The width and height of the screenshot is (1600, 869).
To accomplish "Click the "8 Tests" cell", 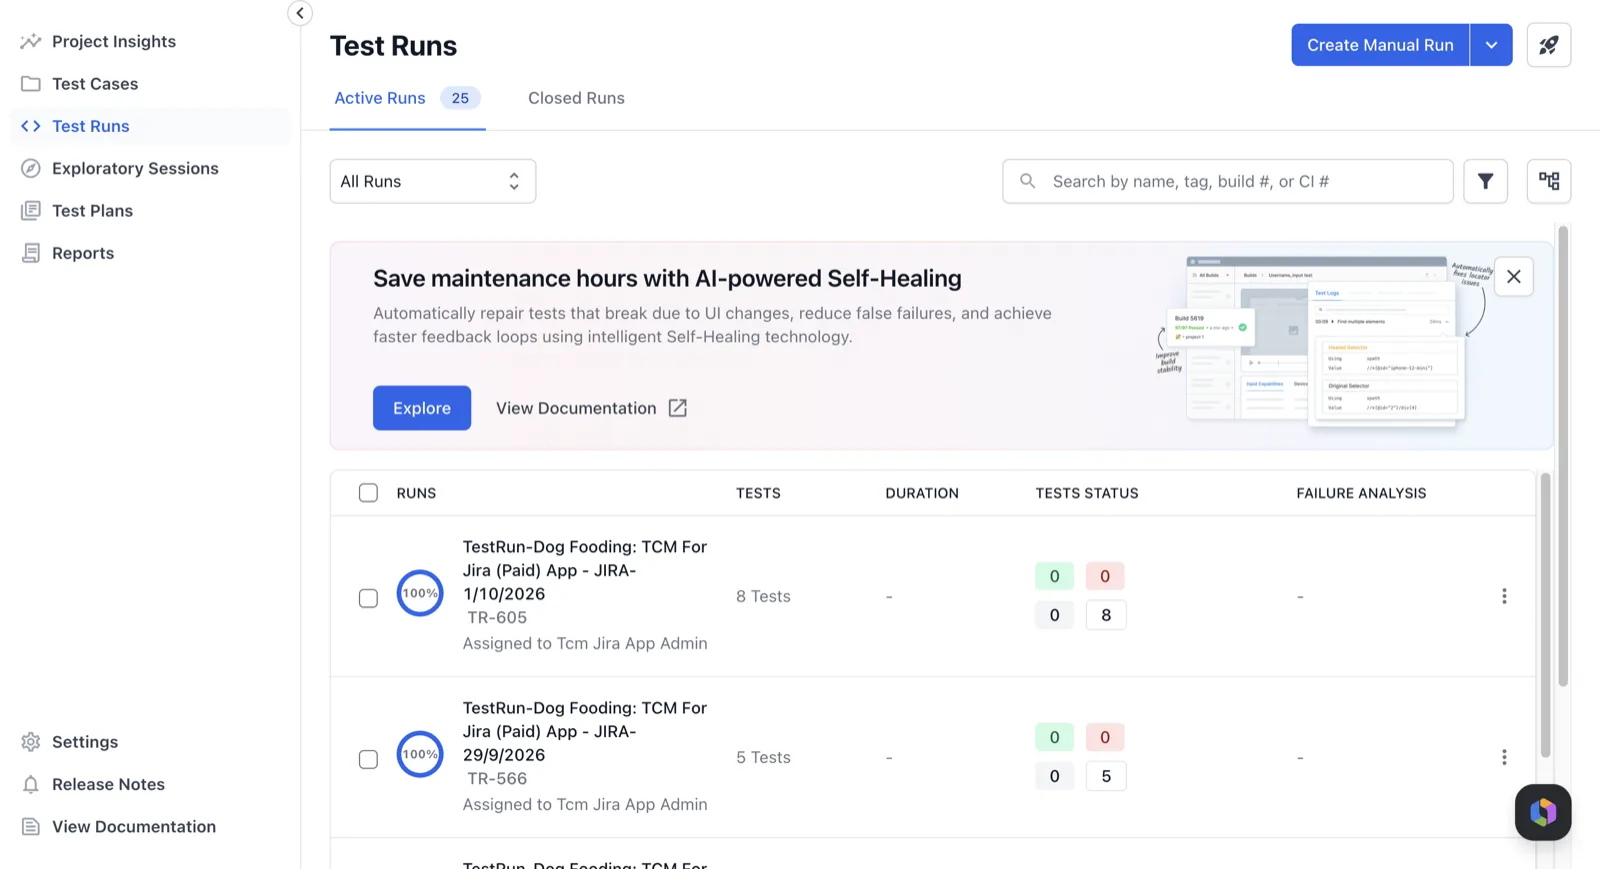I will (x=763, y=596).
